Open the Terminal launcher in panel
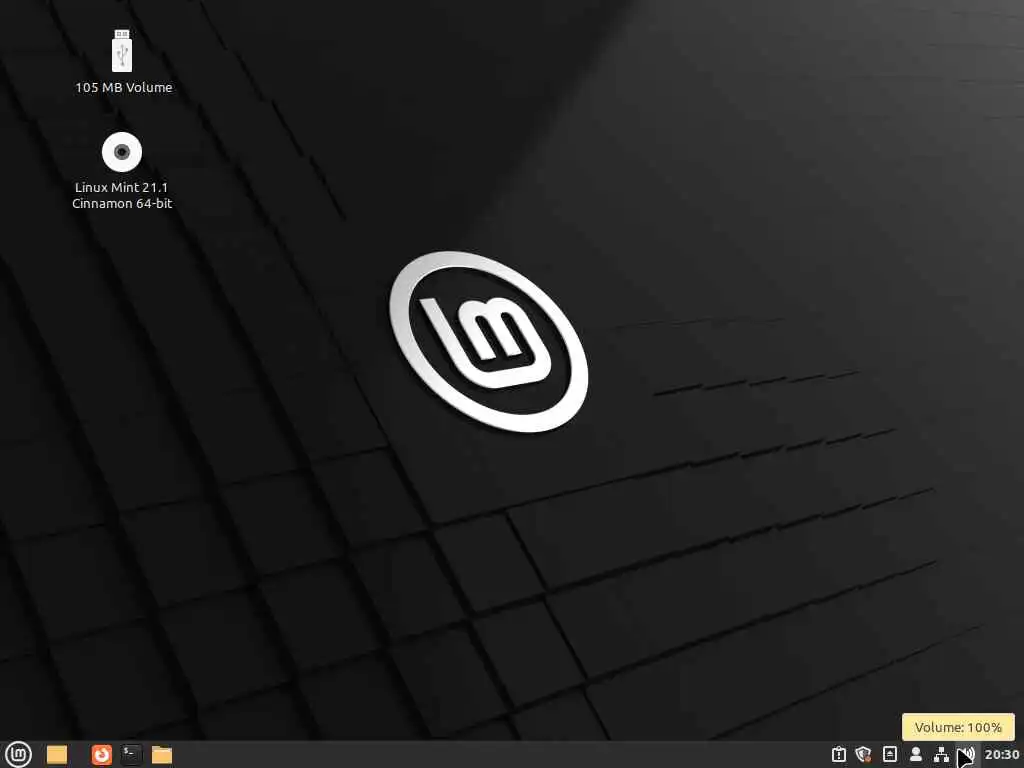1024x768 pixels. (x=131, y=755)
